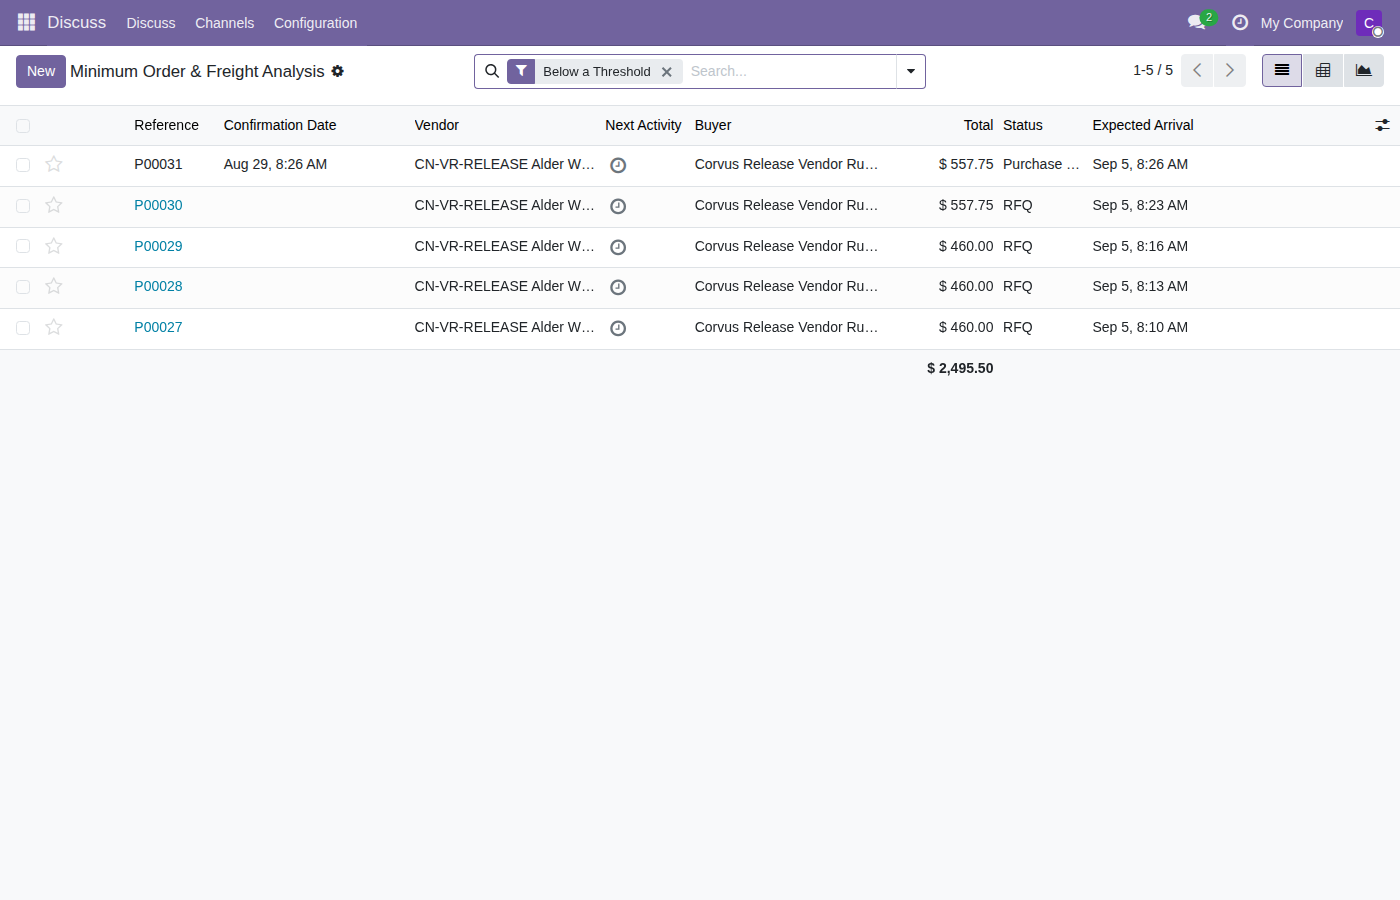Viewport: 1400px width, 900px height.
Task: Star the P00030 record
Action: pyautogui.click(x=54, y=205)
